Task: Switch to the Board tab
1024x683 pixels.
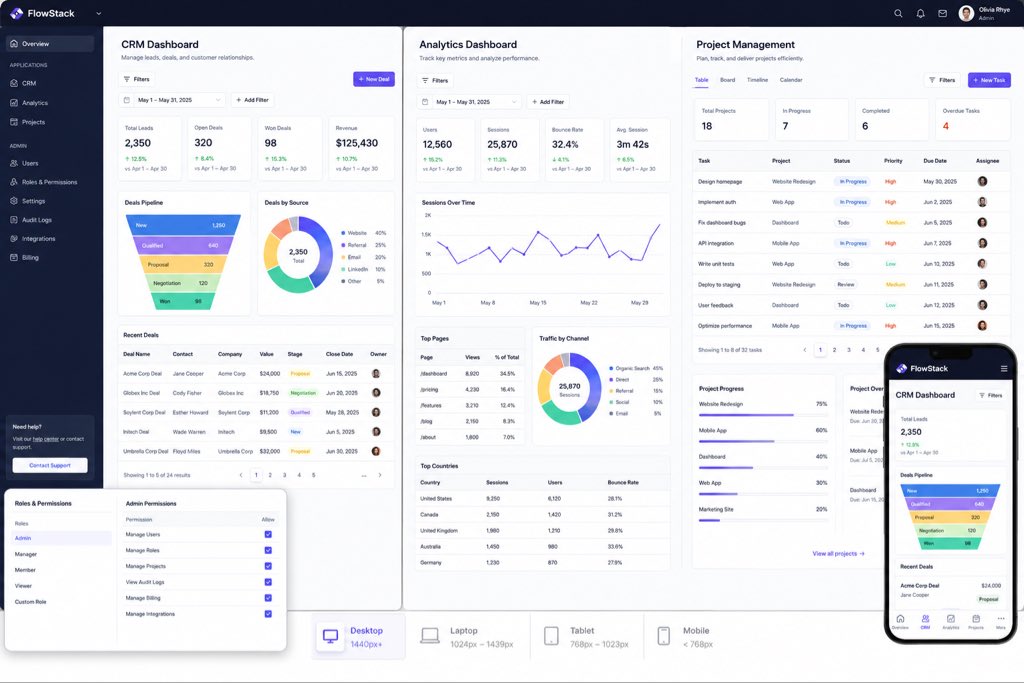Action: pyautogui.click(x=728, y=80)
